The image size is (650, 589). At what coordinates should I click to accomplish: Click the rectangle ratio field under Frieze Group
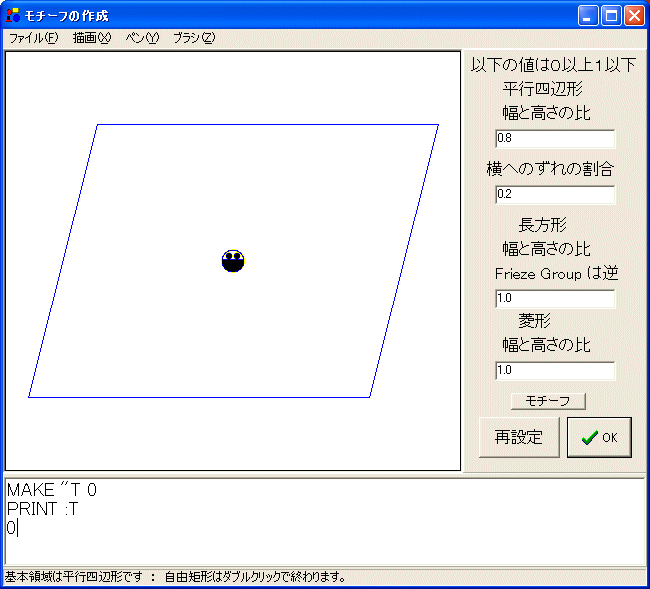[555, 298]
